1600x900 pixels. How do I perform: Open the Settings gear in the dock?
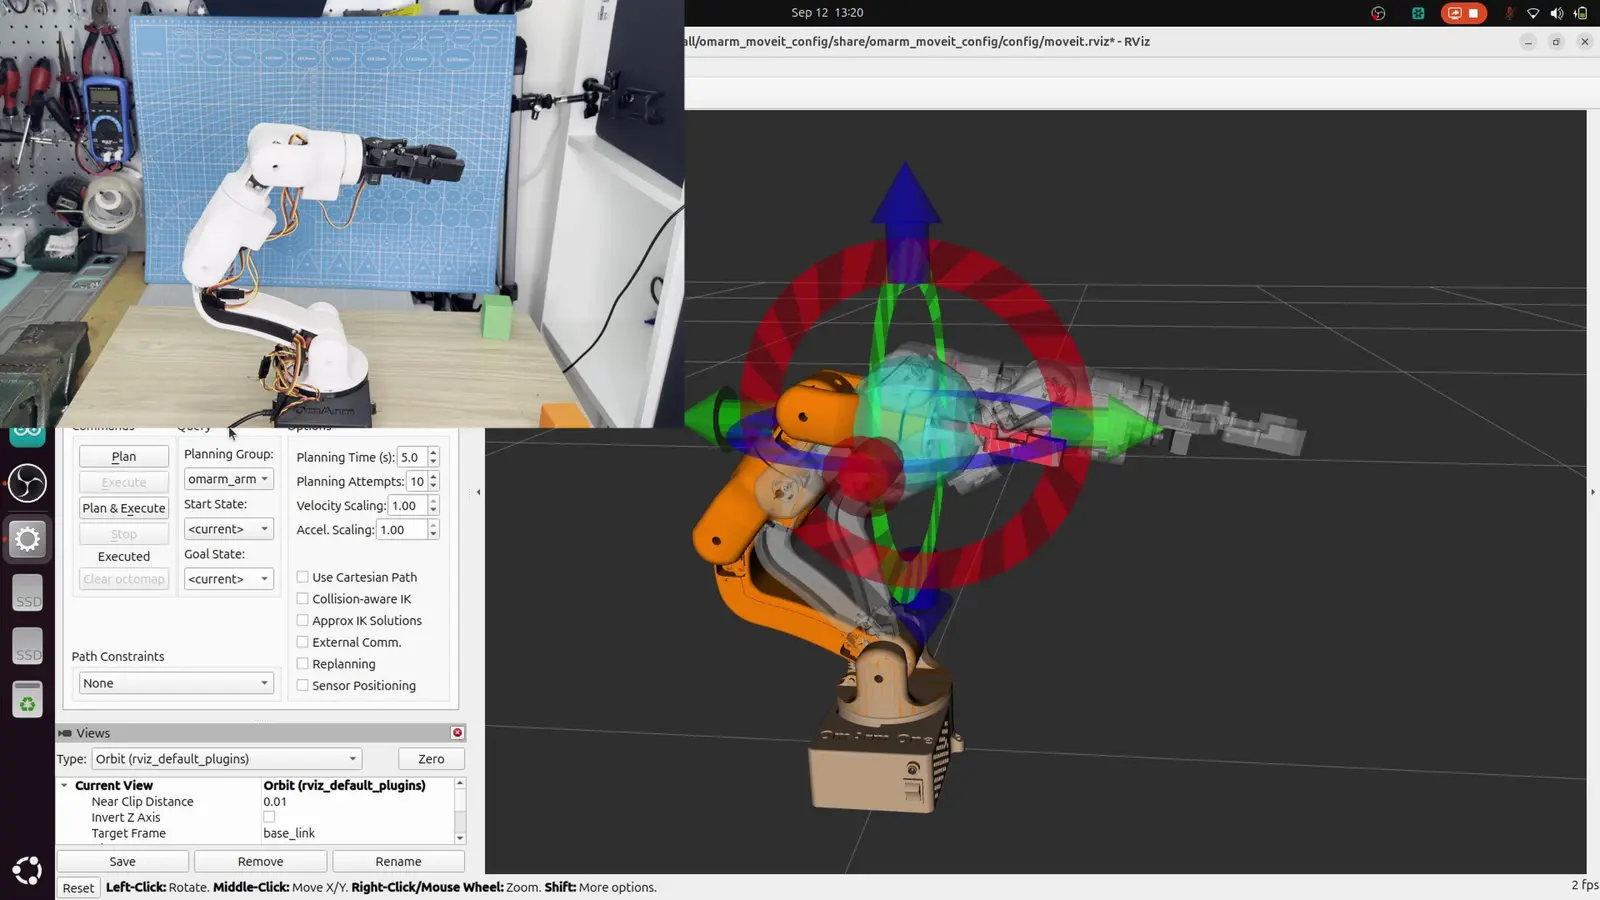[27, 539]
